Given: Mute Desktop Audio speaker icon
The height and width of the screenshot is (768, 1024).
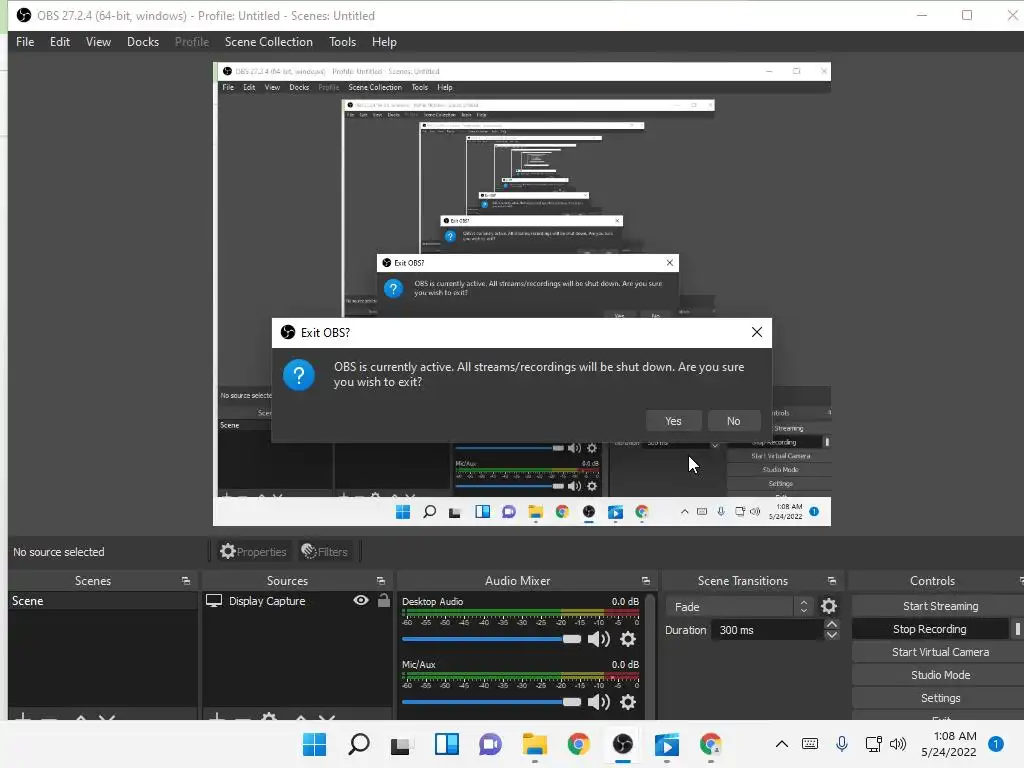Looking at the screenshot, I should coord(598,639).
